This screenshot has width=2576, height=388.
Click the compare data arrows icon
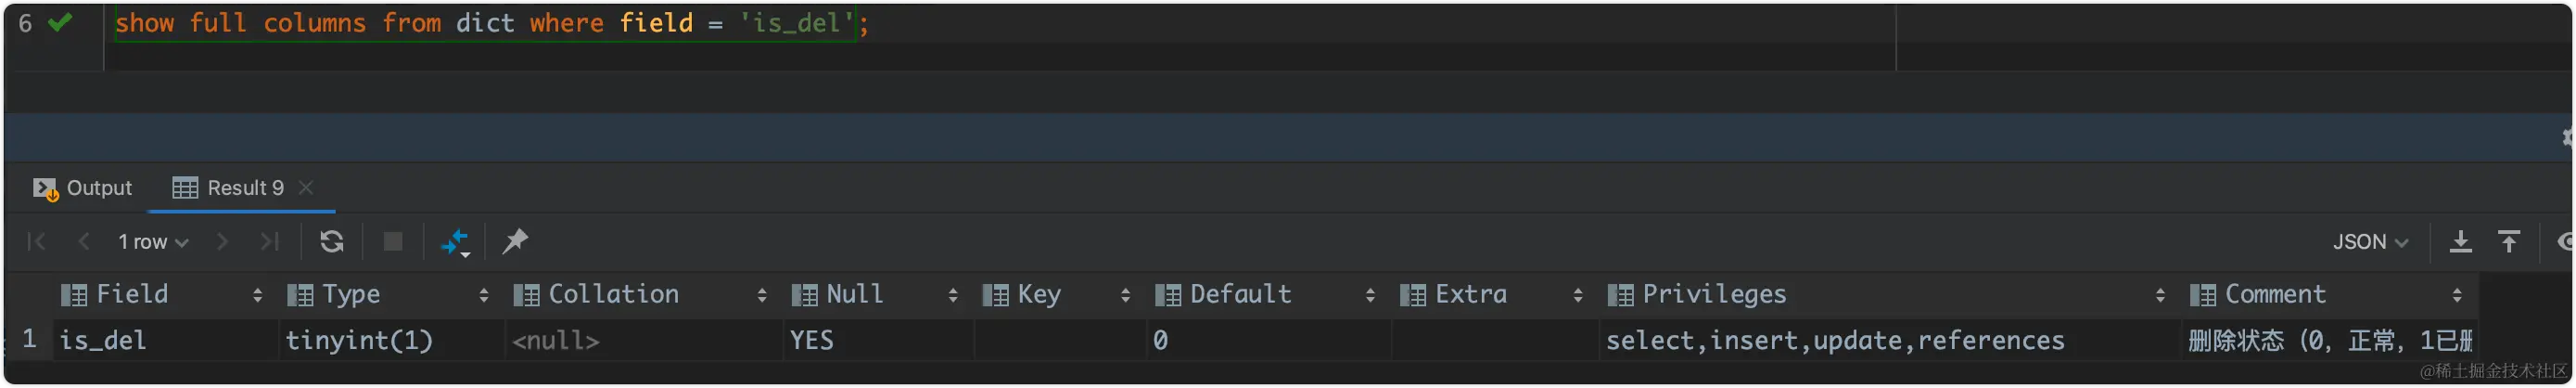tap(455, 242)
